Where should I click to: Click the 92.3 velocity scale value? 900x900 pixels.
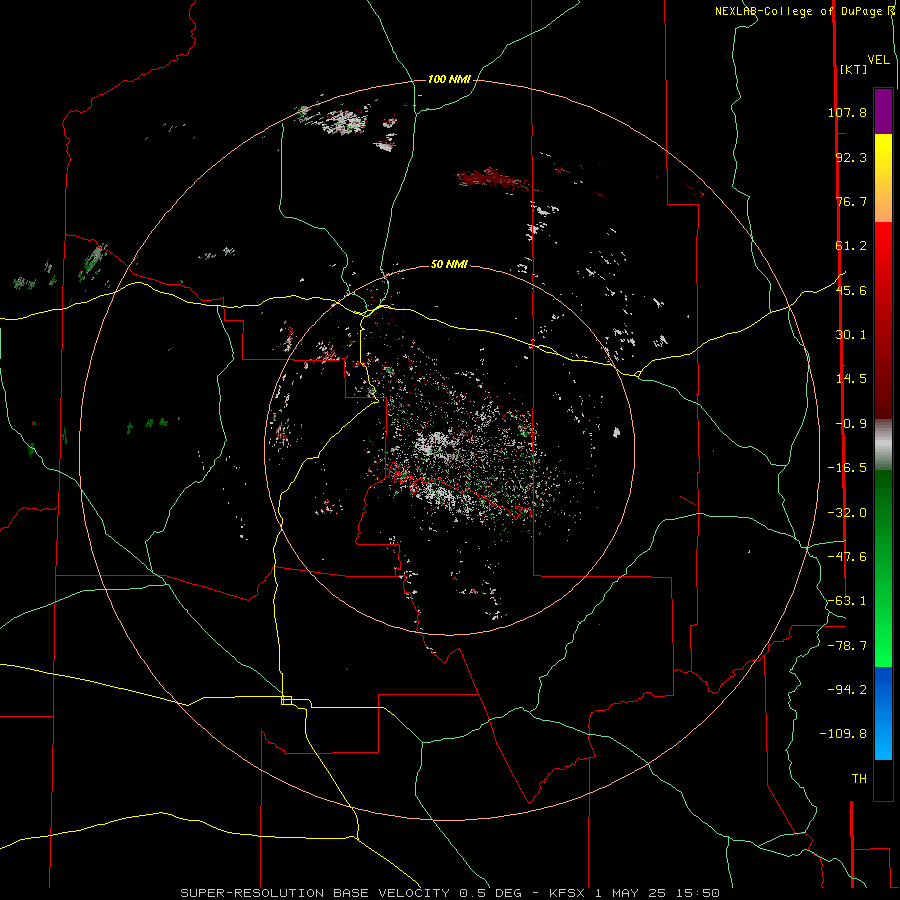coord(851,157)
